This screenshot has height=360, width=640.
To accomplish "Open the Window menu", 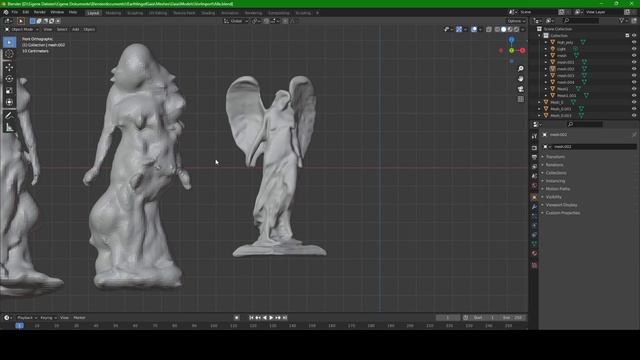I will (x=57, y=12).
